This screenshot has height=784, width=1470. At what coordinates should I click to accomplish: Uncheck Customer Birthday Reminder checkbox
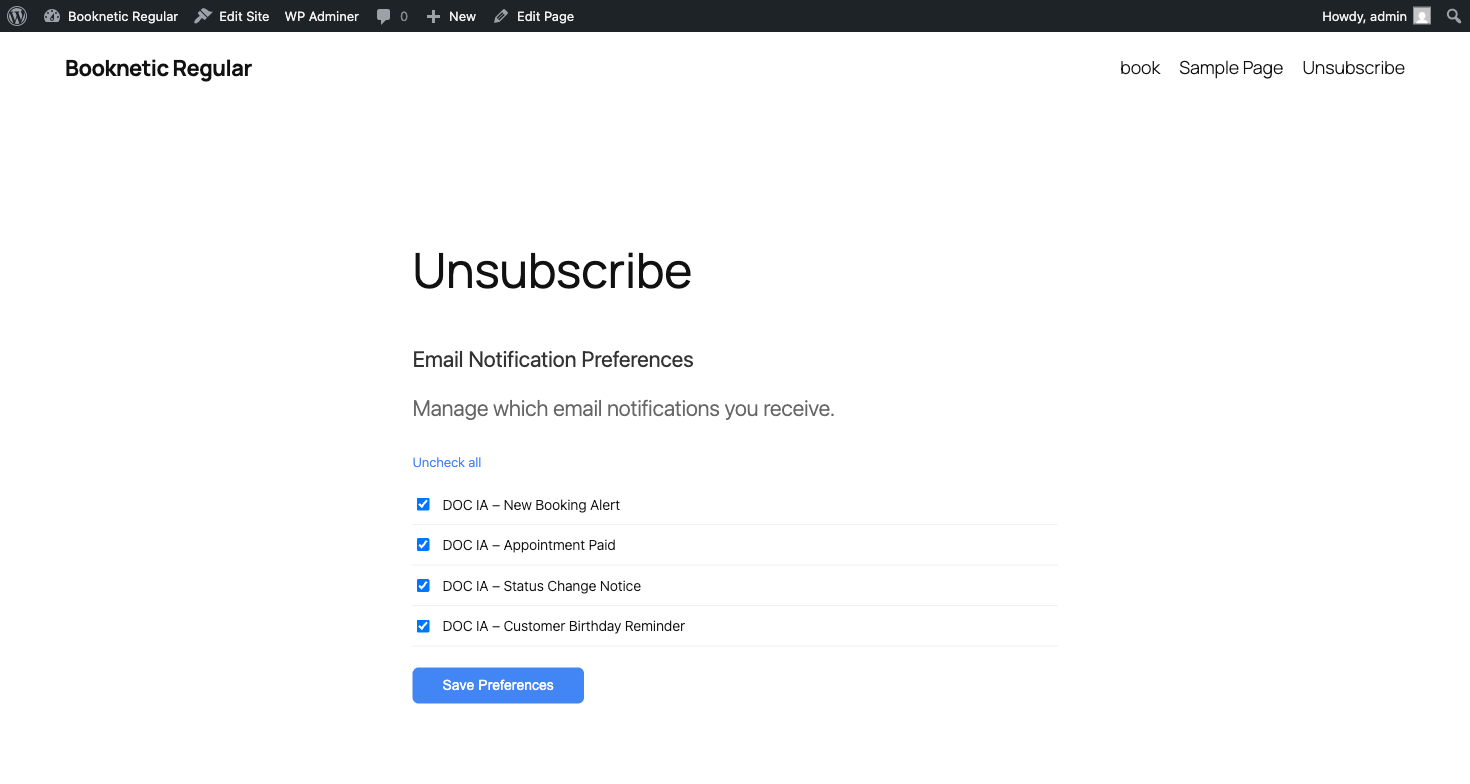coord(423,626)
